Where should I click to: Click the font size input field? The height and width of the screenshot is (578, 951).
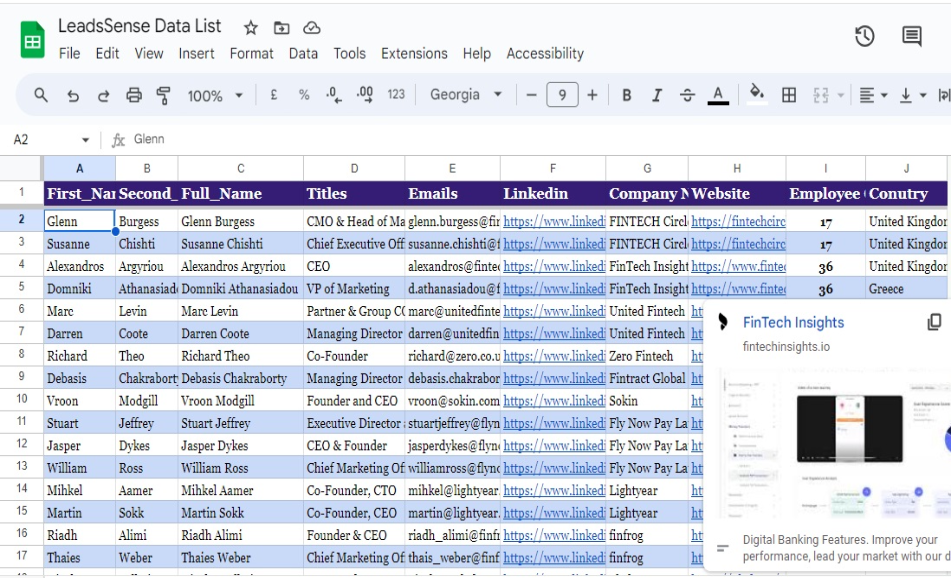(562, 95)
